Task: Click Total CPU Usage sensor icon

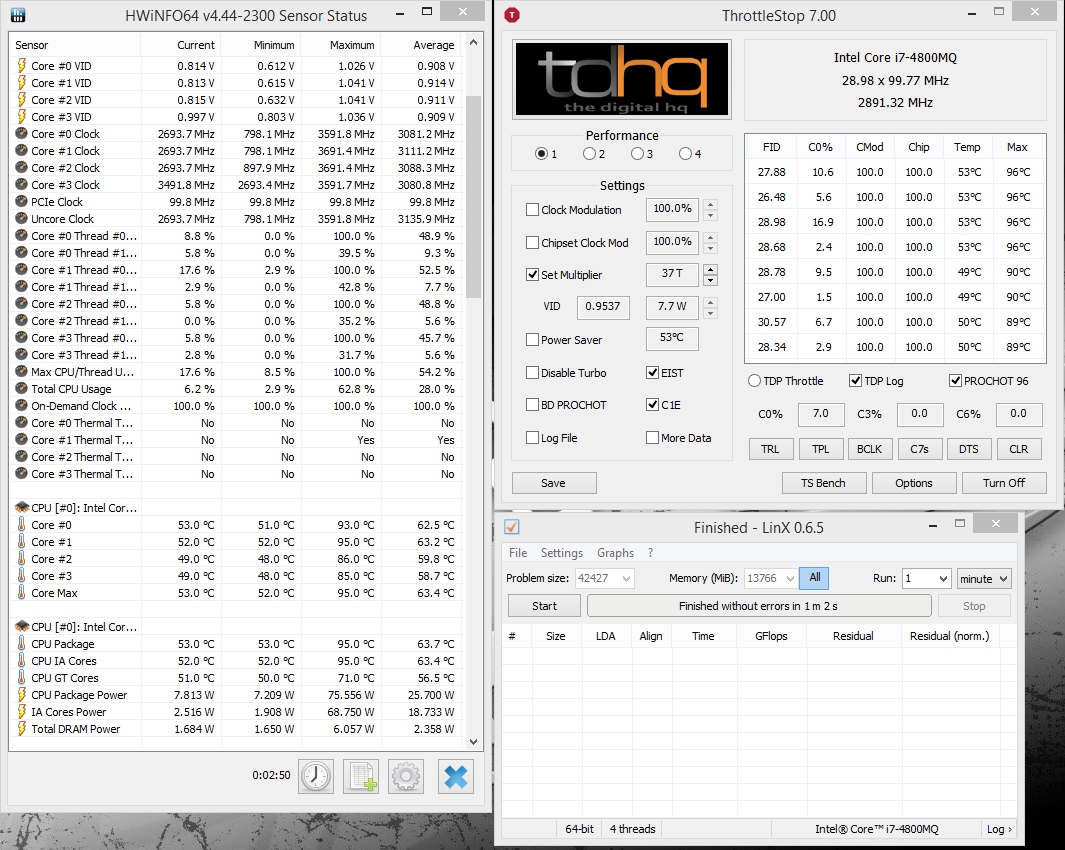Action: [x=22, y=389]
